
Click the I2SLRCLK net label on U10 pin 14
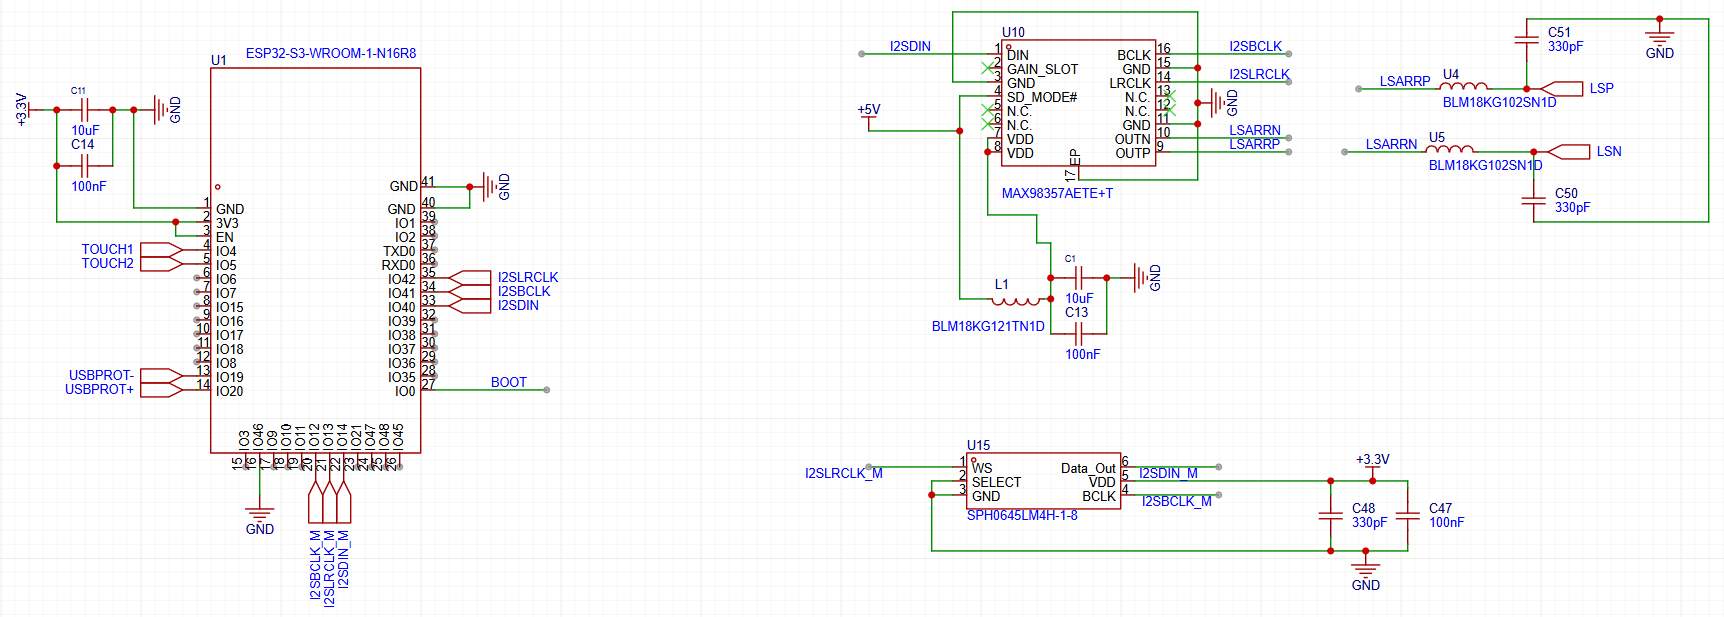tap(1259, 74)
